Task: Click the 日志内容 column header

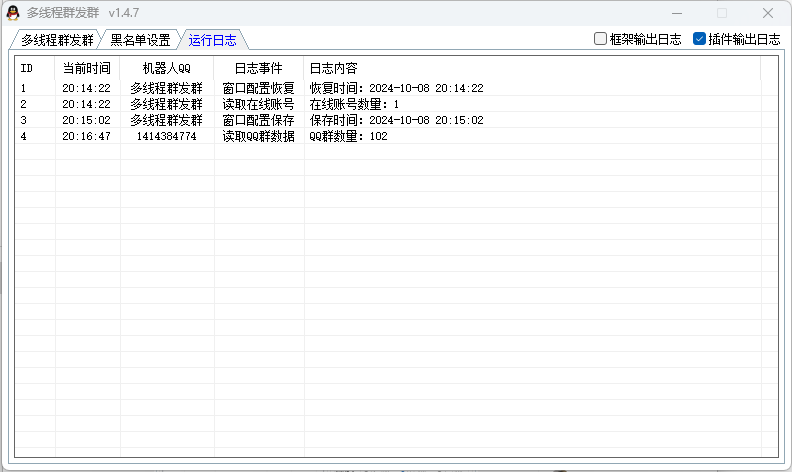Action: pos(333,68)
